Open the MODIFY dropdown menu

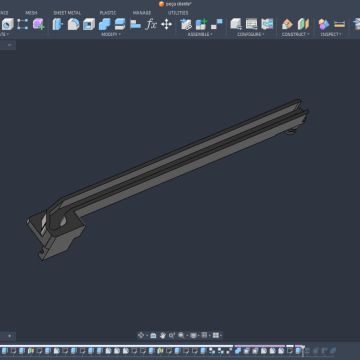[111, 34]
